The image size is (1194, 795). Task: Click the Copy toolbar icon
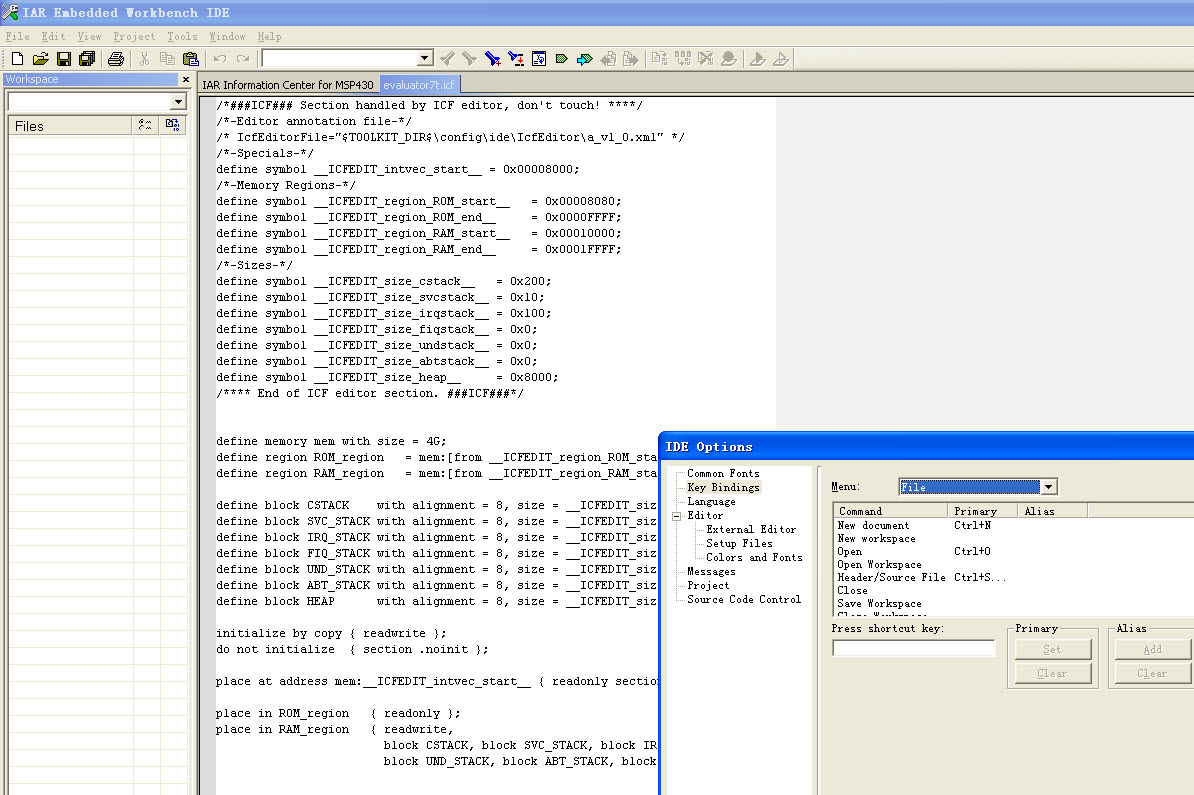[168, 59]
